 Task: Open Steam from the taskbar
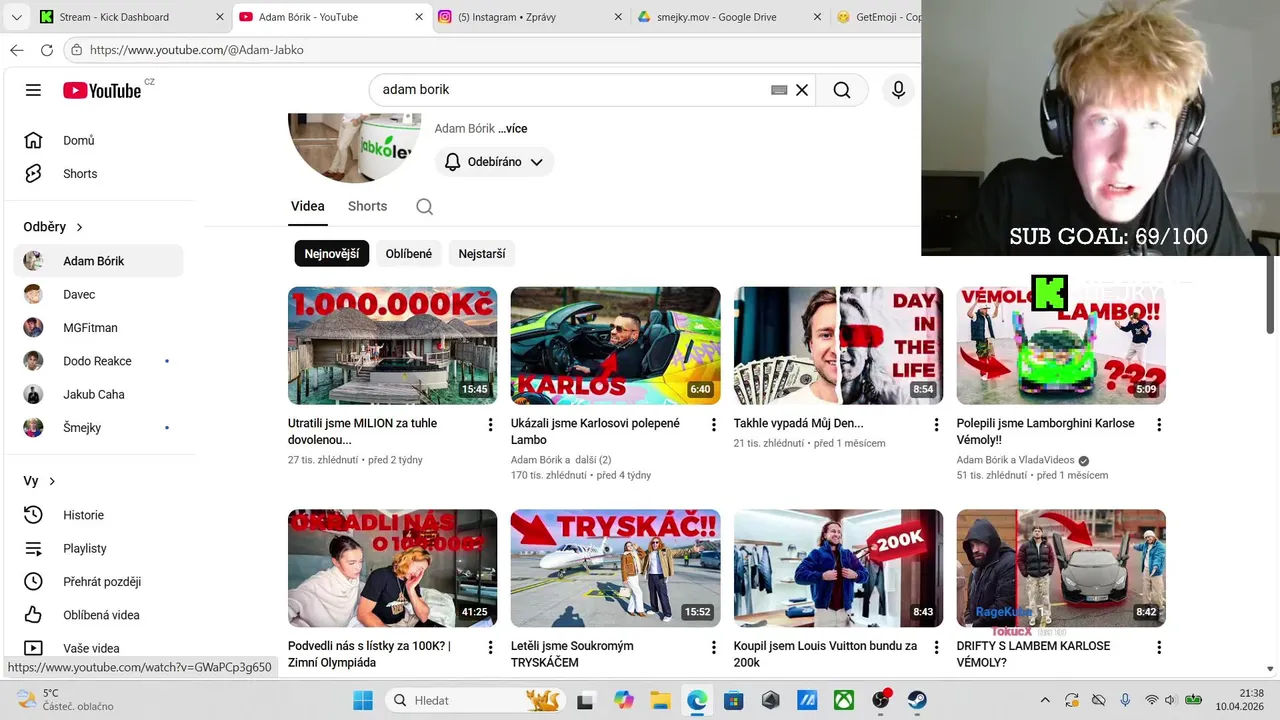click(917, 700)
